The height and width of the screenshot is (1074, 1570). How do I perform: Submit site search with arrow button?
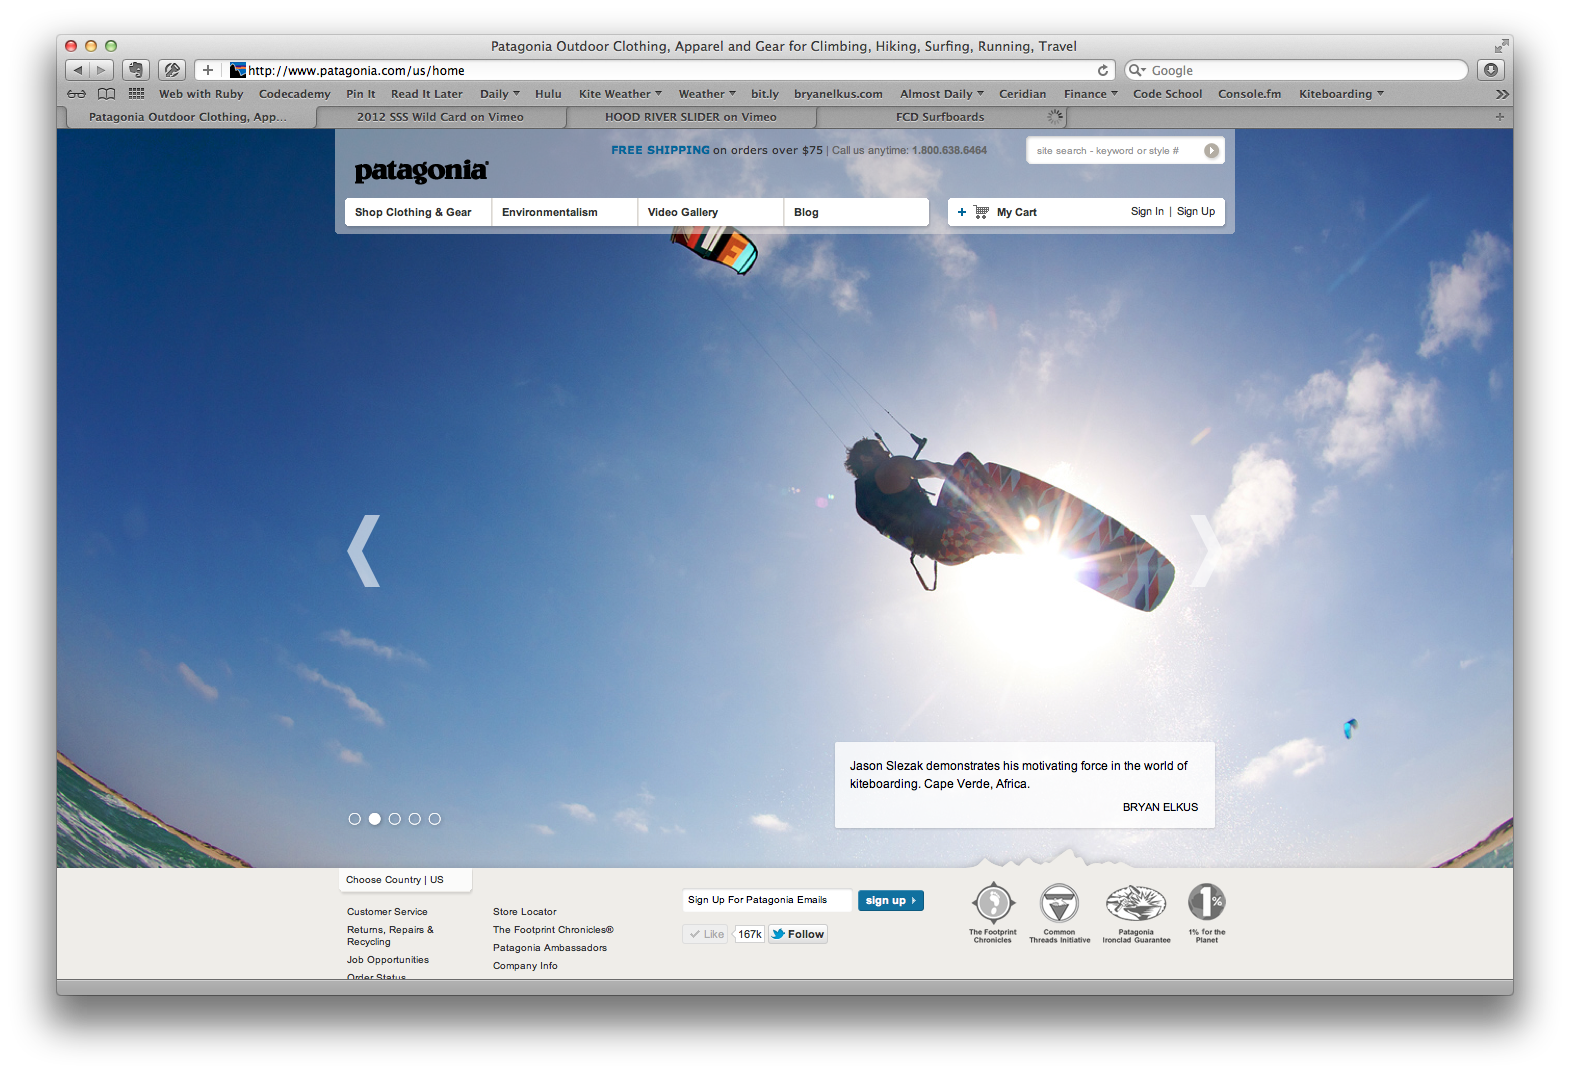1211,151
